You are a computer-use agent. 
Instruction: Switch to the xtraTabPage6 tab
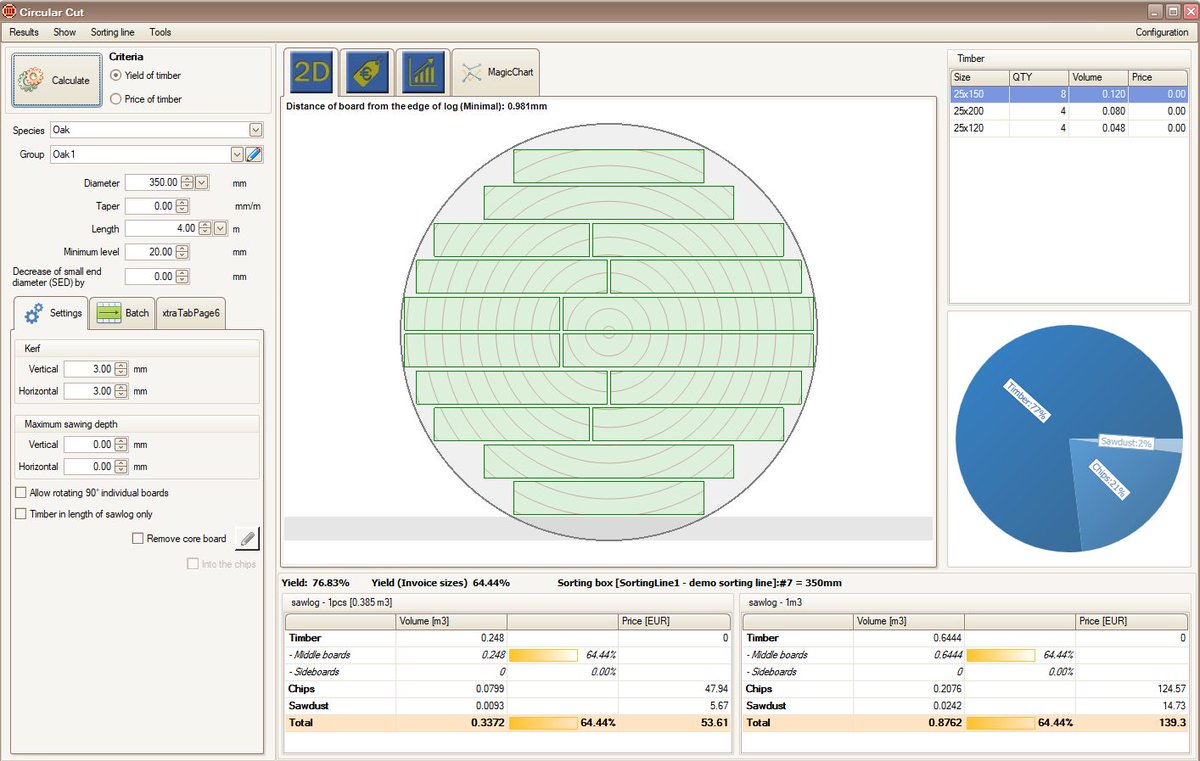[x=190, y=313]
